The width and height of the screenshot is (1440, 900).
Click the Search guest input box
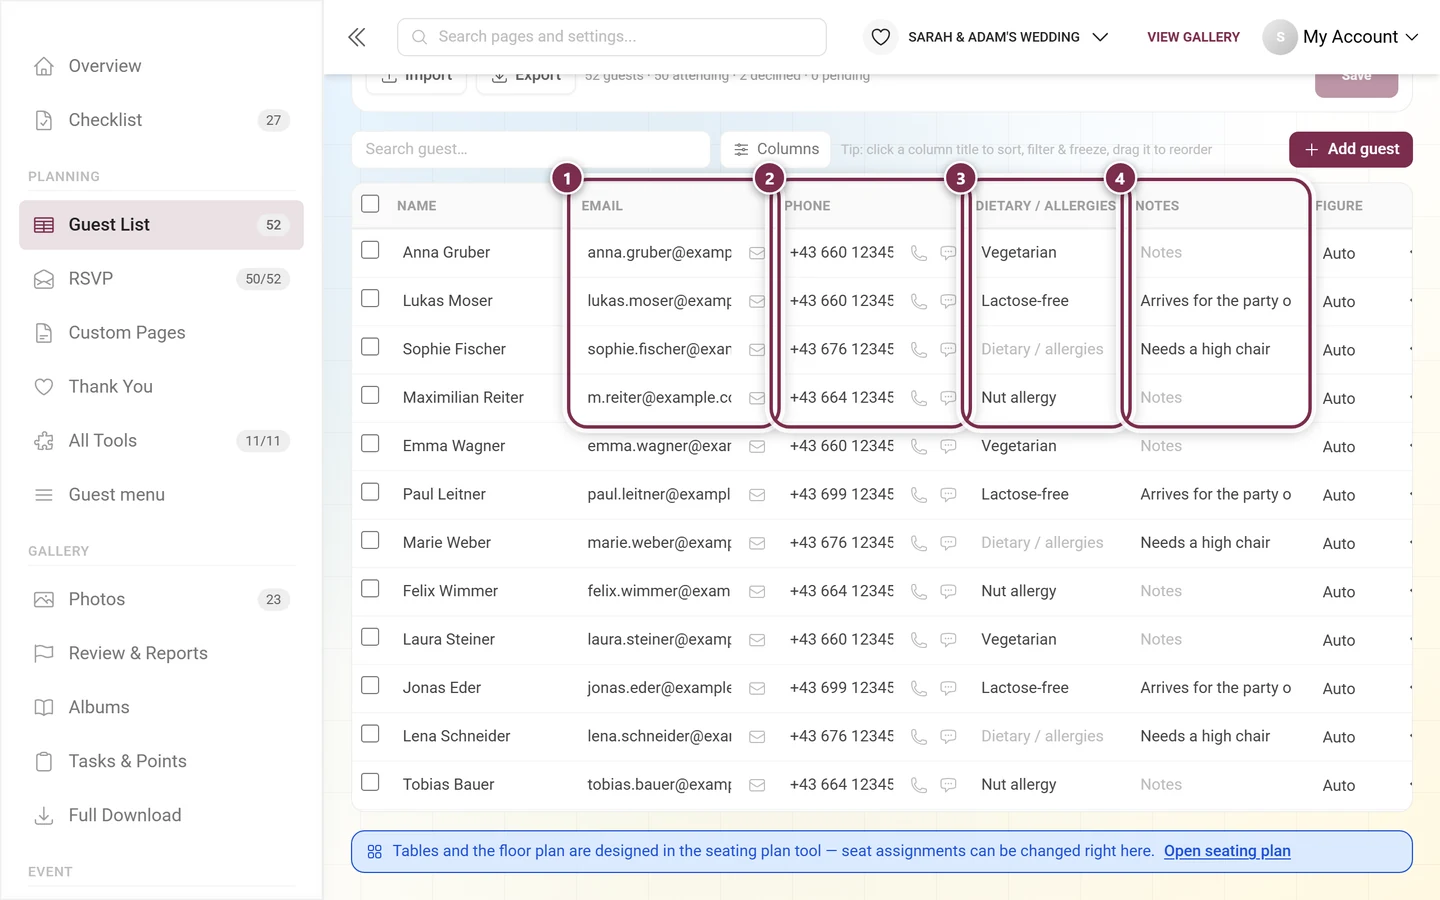pyautogui.click(x=531, y=149)
